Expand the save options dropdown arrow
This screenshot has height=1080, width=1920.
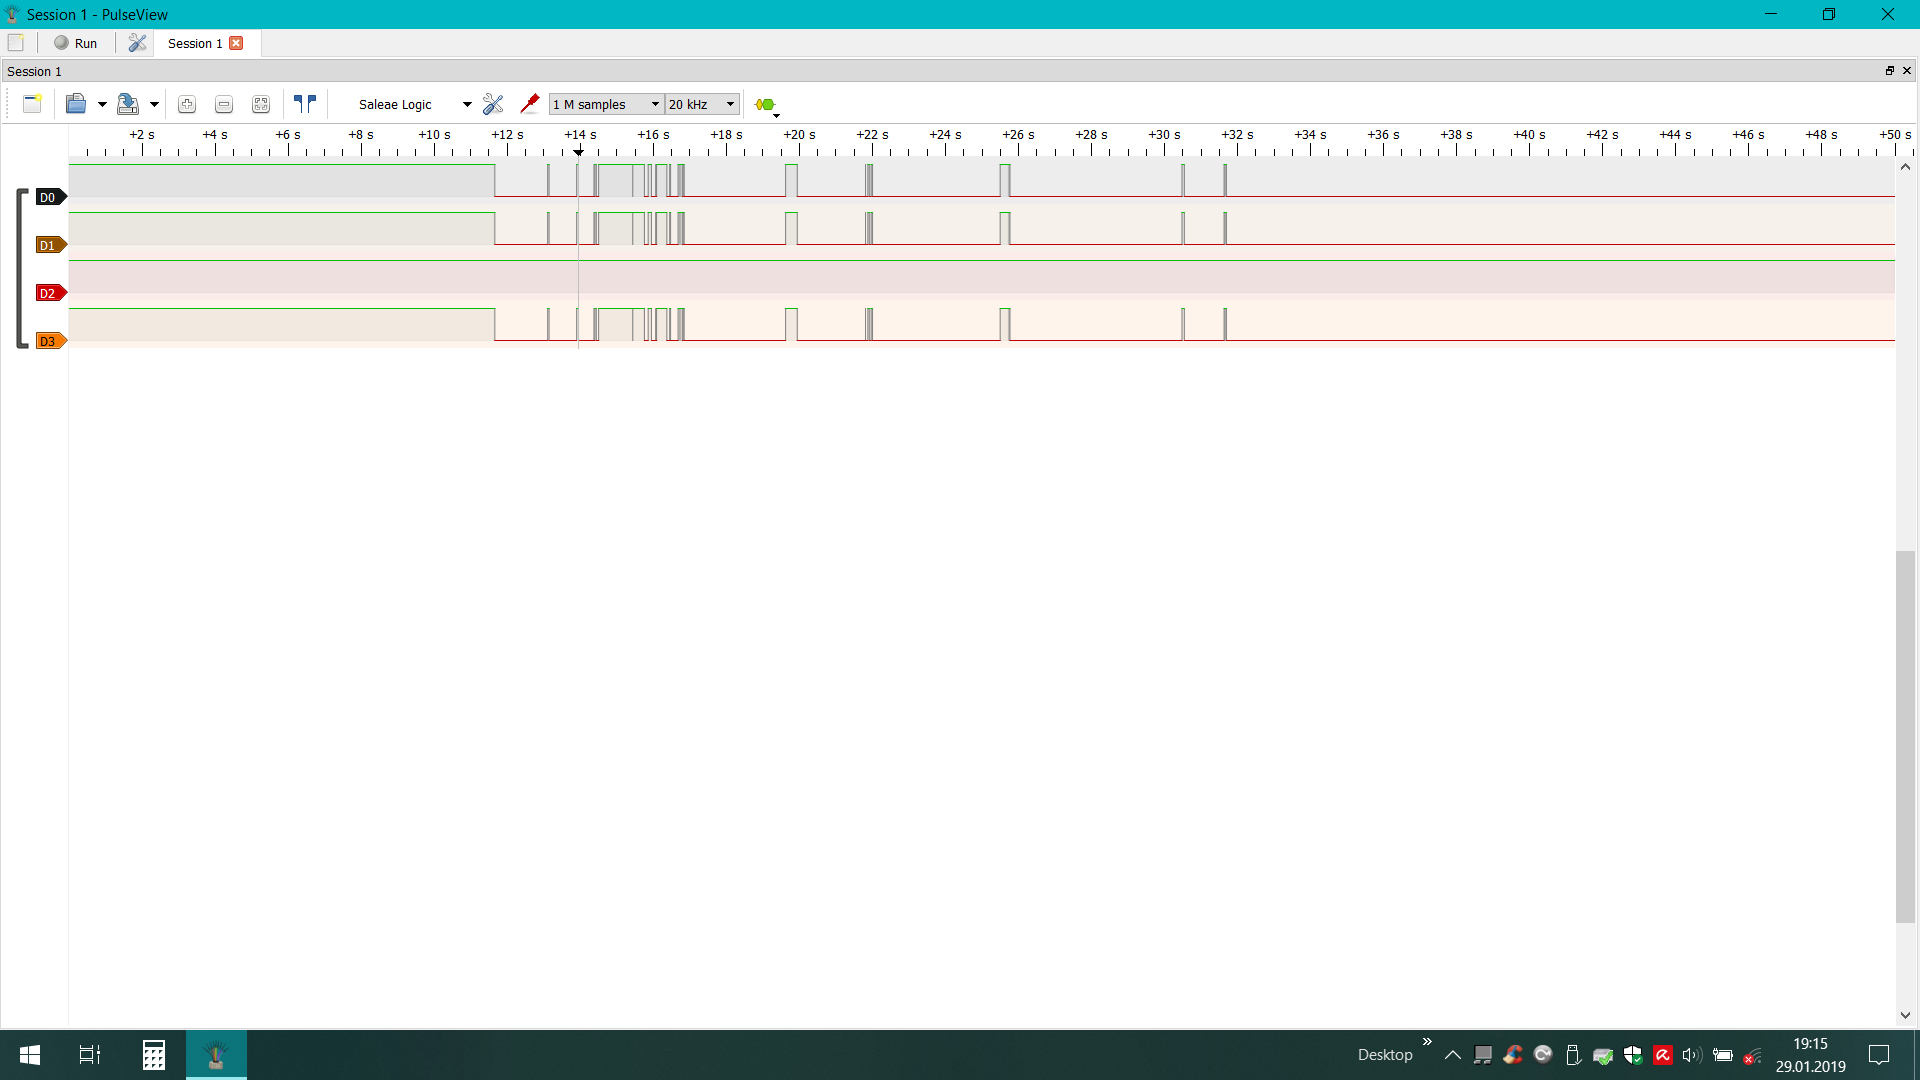click(154, 104)
